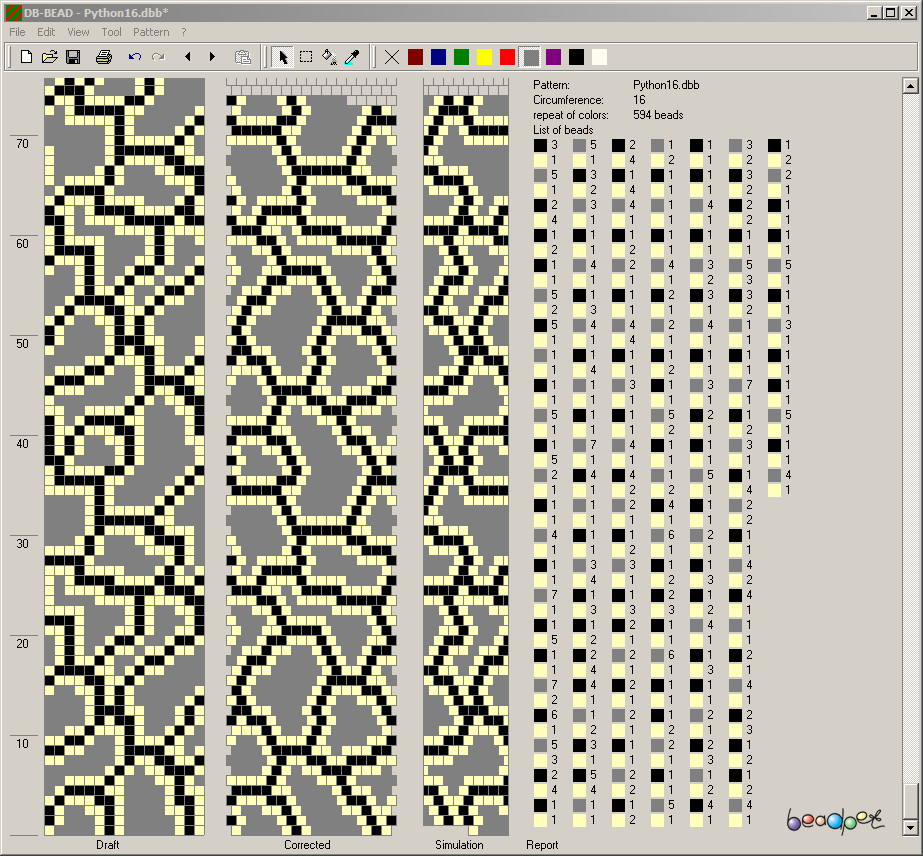The image size is (923, 856).
Task: Select the X no-color swatch
Action: (392, 57)
